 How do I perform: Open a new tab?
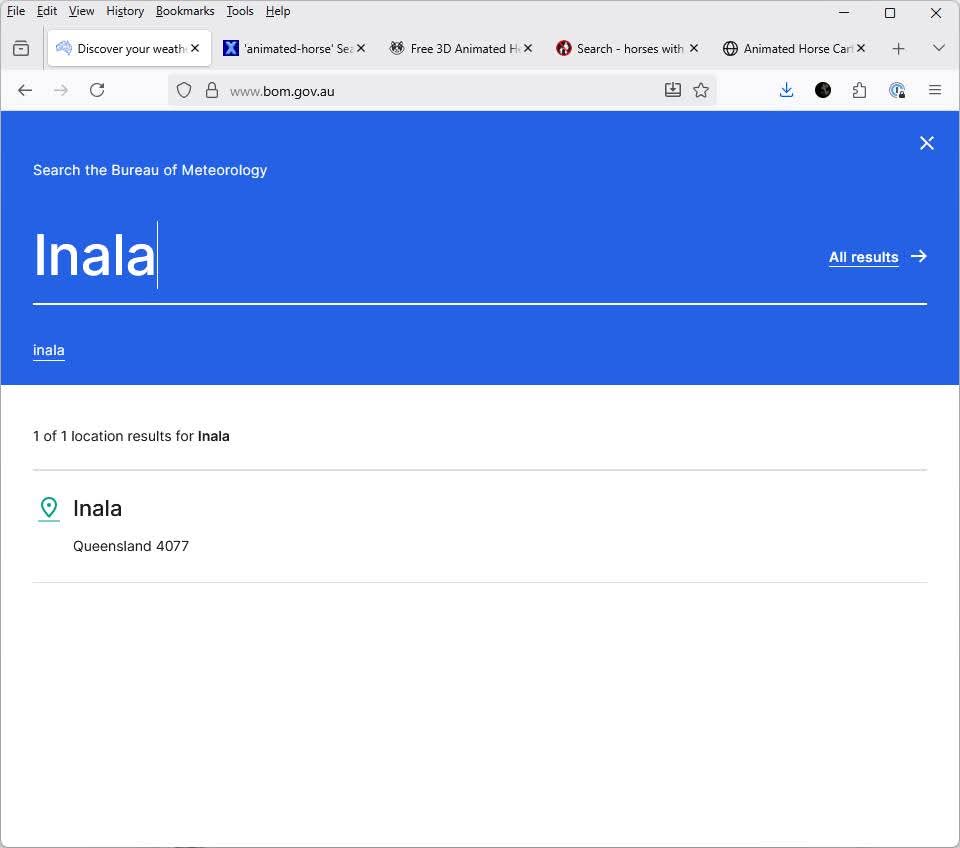click(x=898, y=48)
